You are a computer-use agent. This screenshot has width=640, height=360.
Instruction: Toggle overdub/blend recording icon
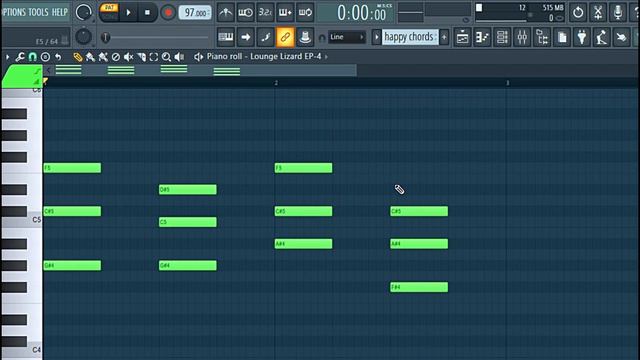(285, 13)
